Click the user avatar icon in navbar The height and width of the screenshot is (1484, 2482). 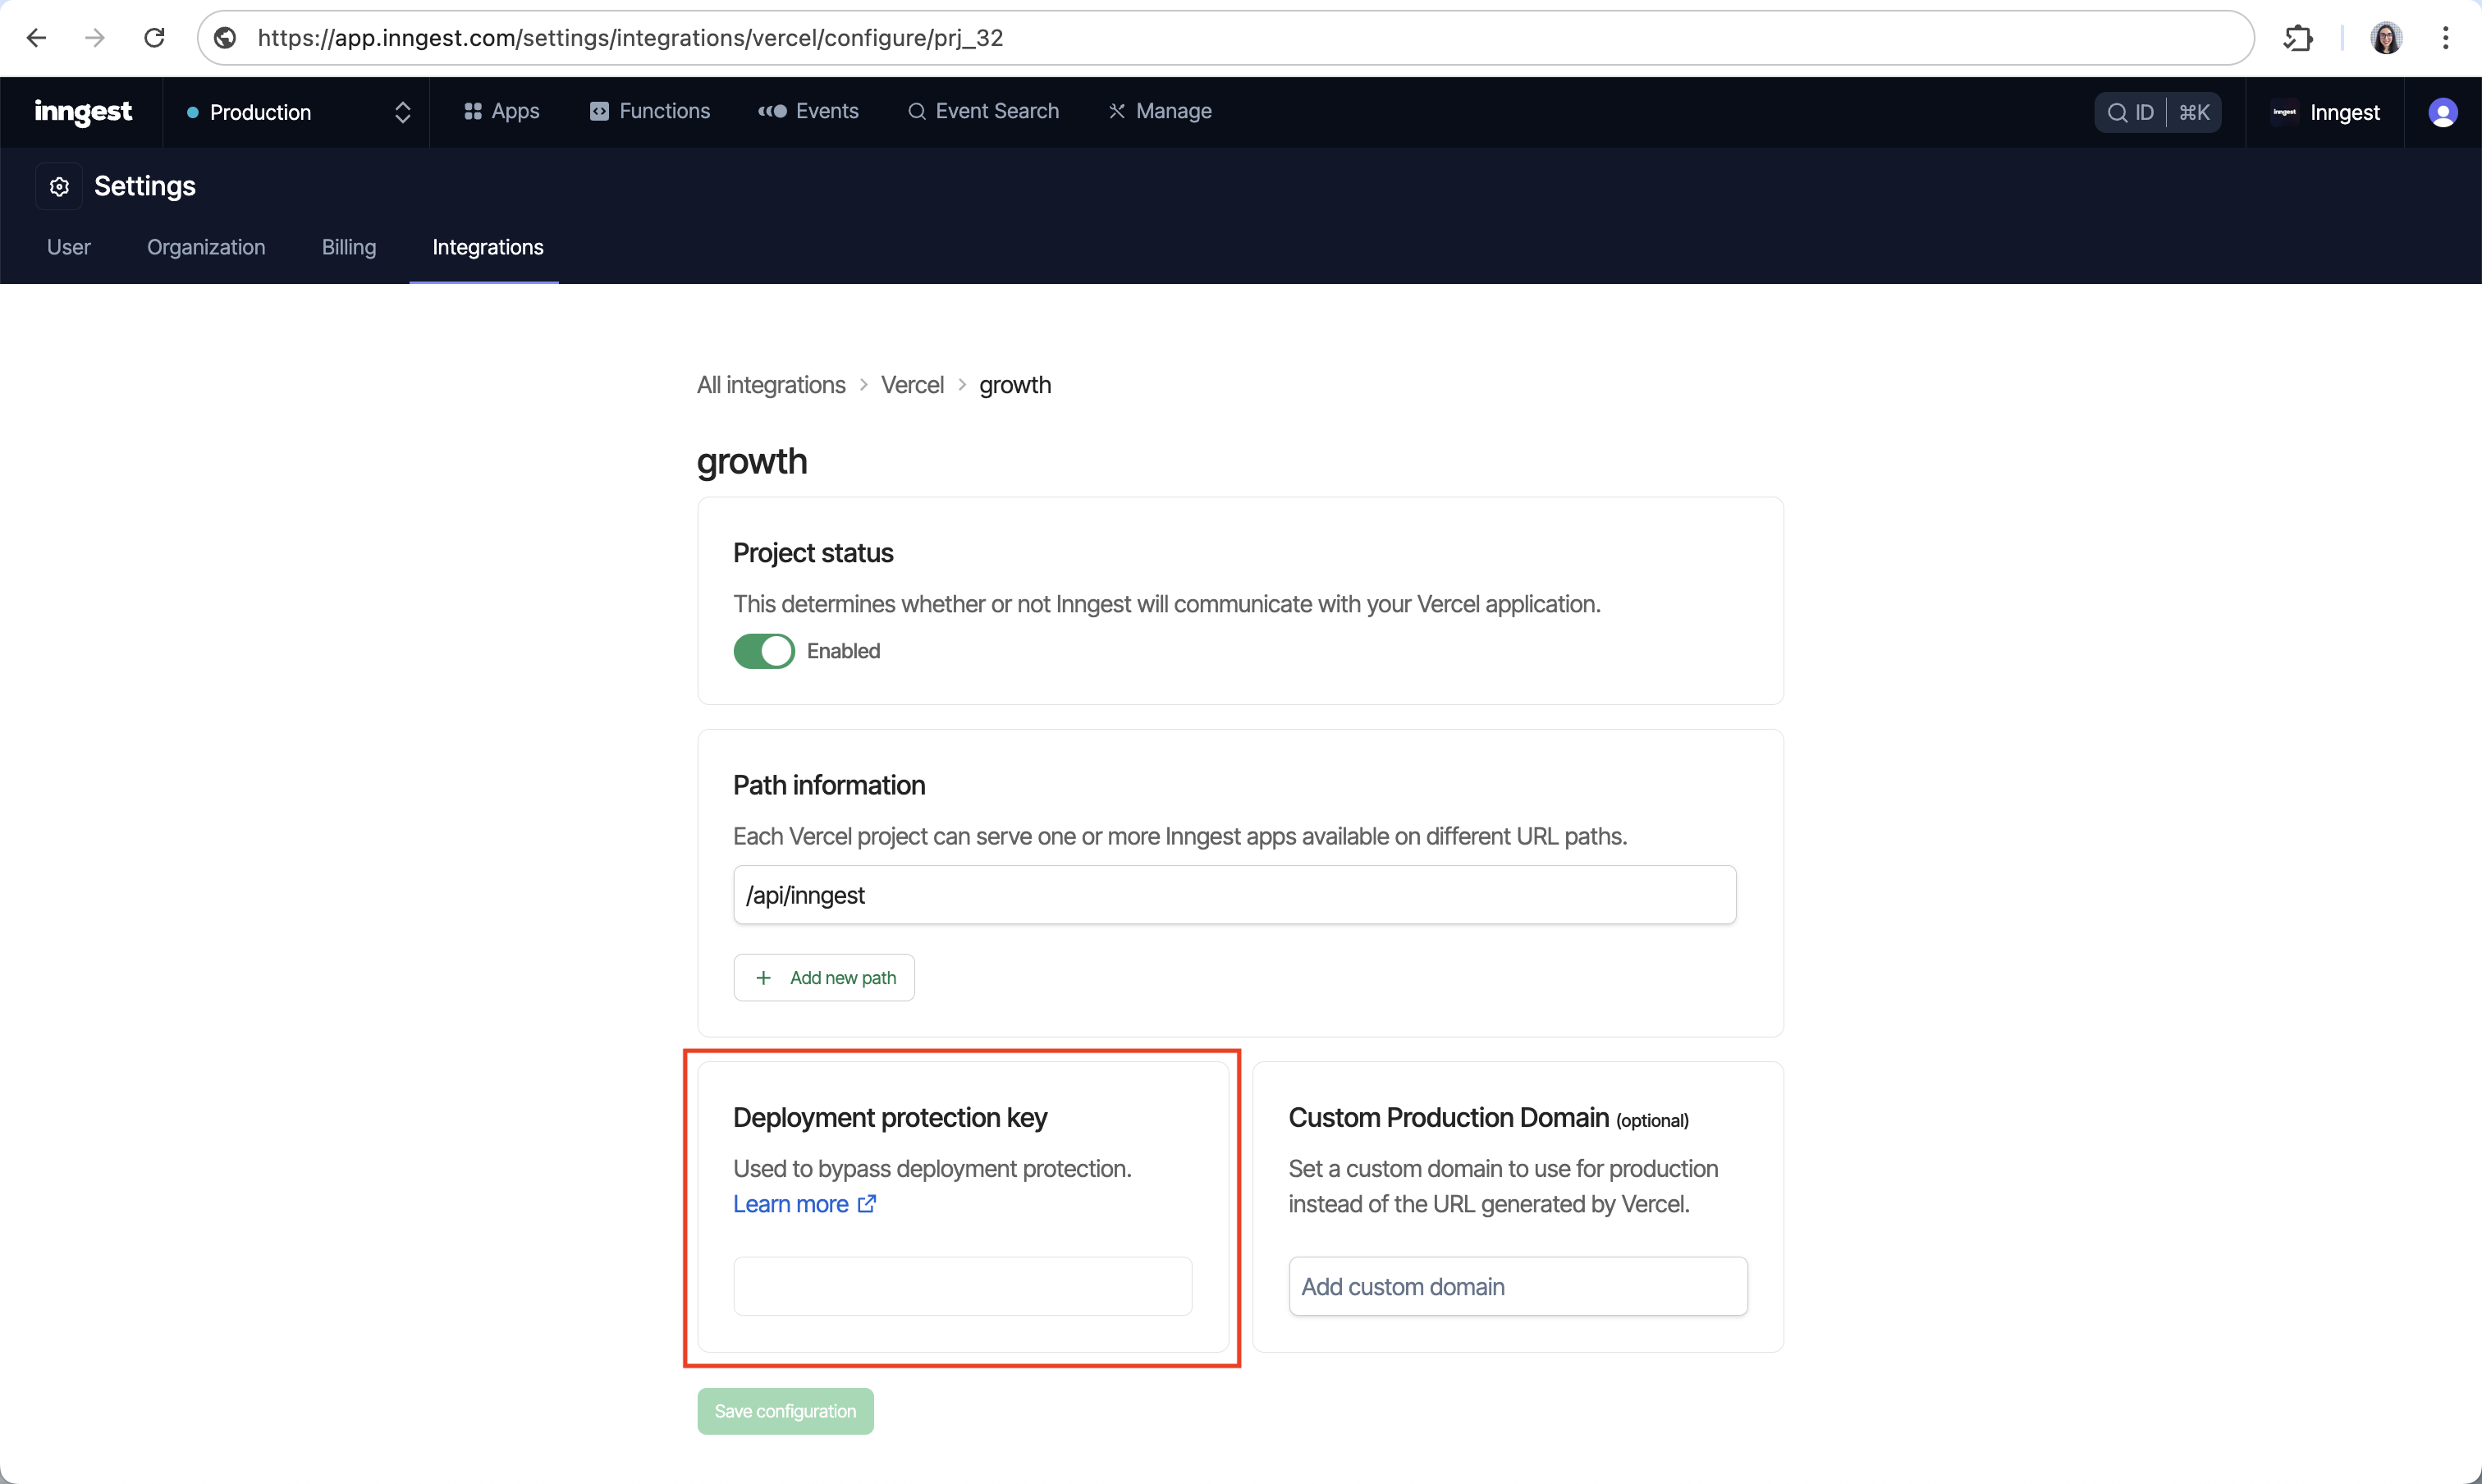coord(2442,112)
